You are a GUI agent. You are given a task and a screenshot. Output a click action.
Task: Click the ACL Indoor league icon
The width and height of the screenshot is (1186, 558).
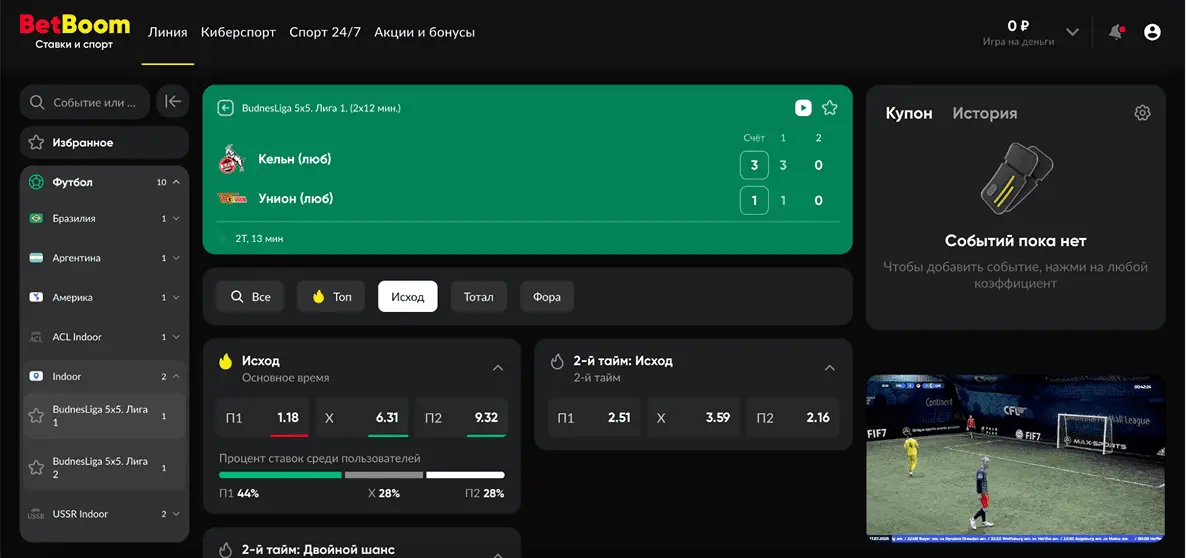click(36, 337)
